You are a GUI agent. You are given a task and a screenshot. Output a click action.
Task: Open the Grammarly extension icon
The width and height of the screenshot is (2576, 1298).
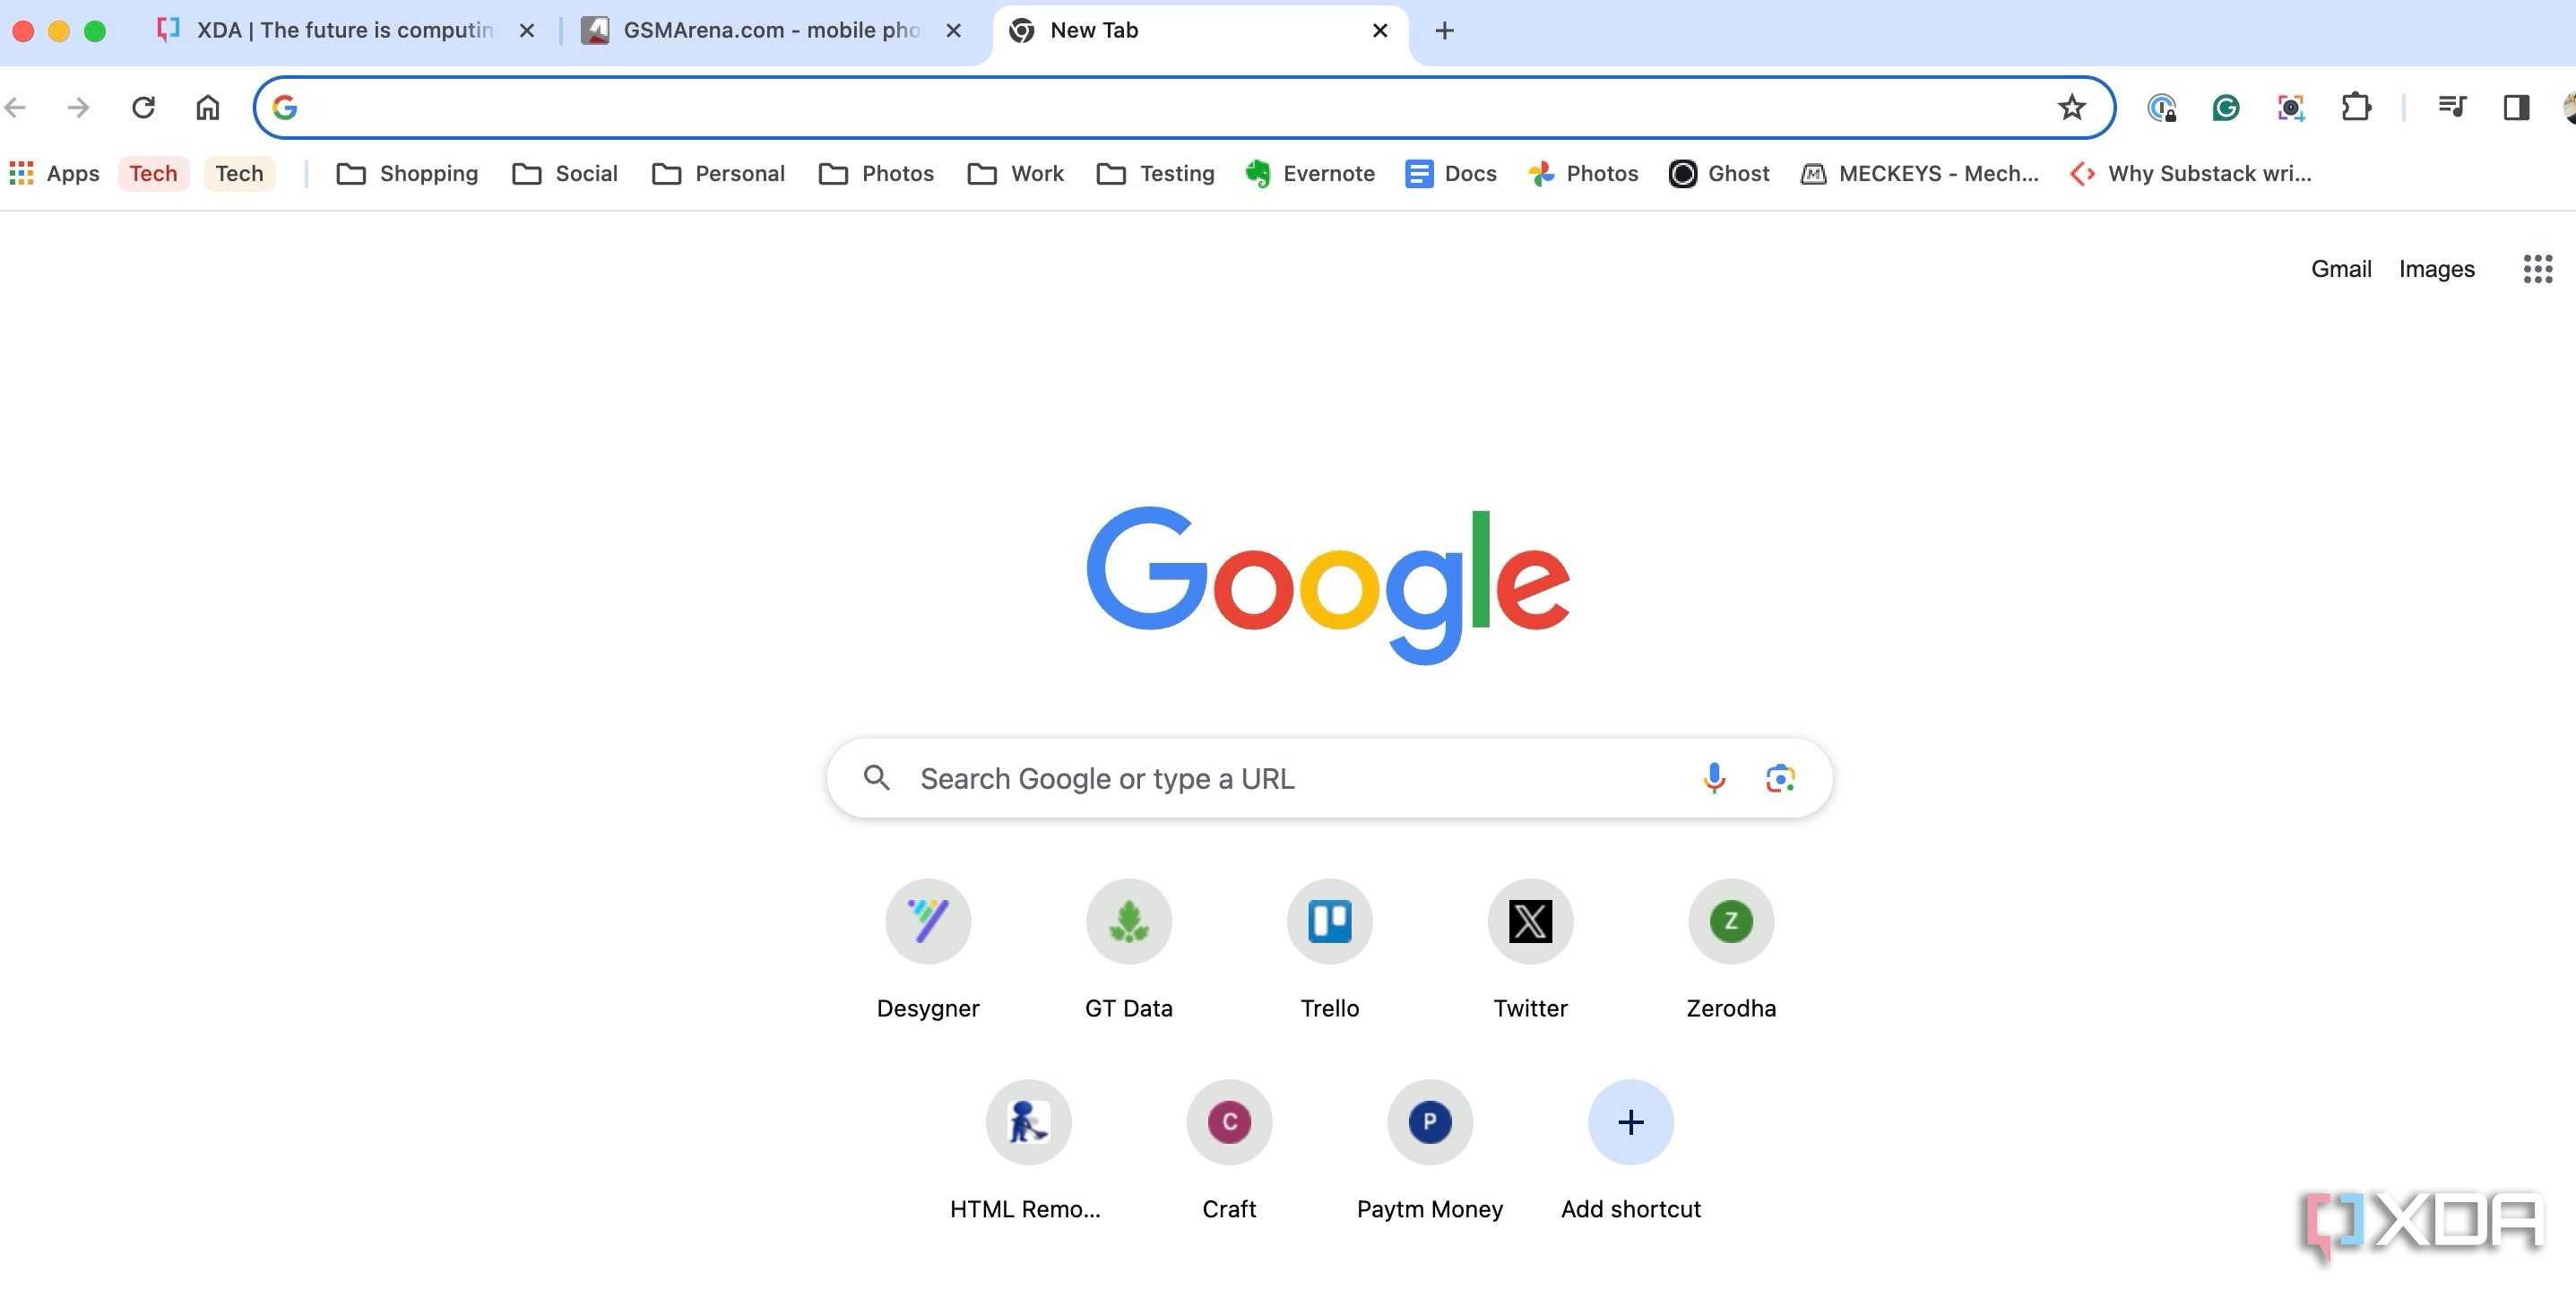pyautogui.click(x=2225, y=107)
